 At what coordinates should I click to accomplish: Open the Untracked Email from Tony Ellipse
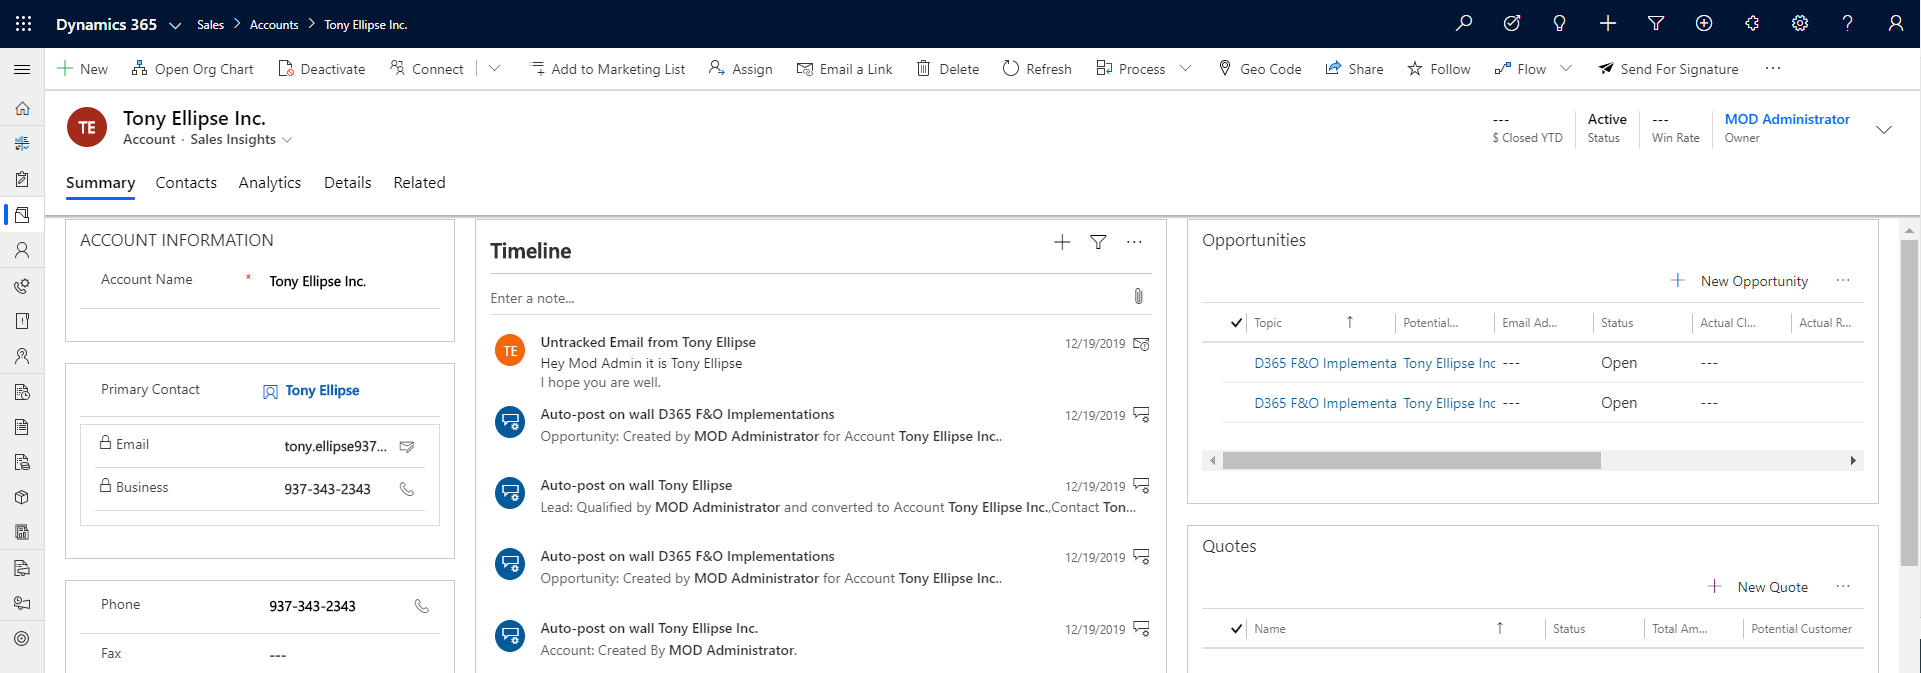pyautogui.click(x=648, y=343)
